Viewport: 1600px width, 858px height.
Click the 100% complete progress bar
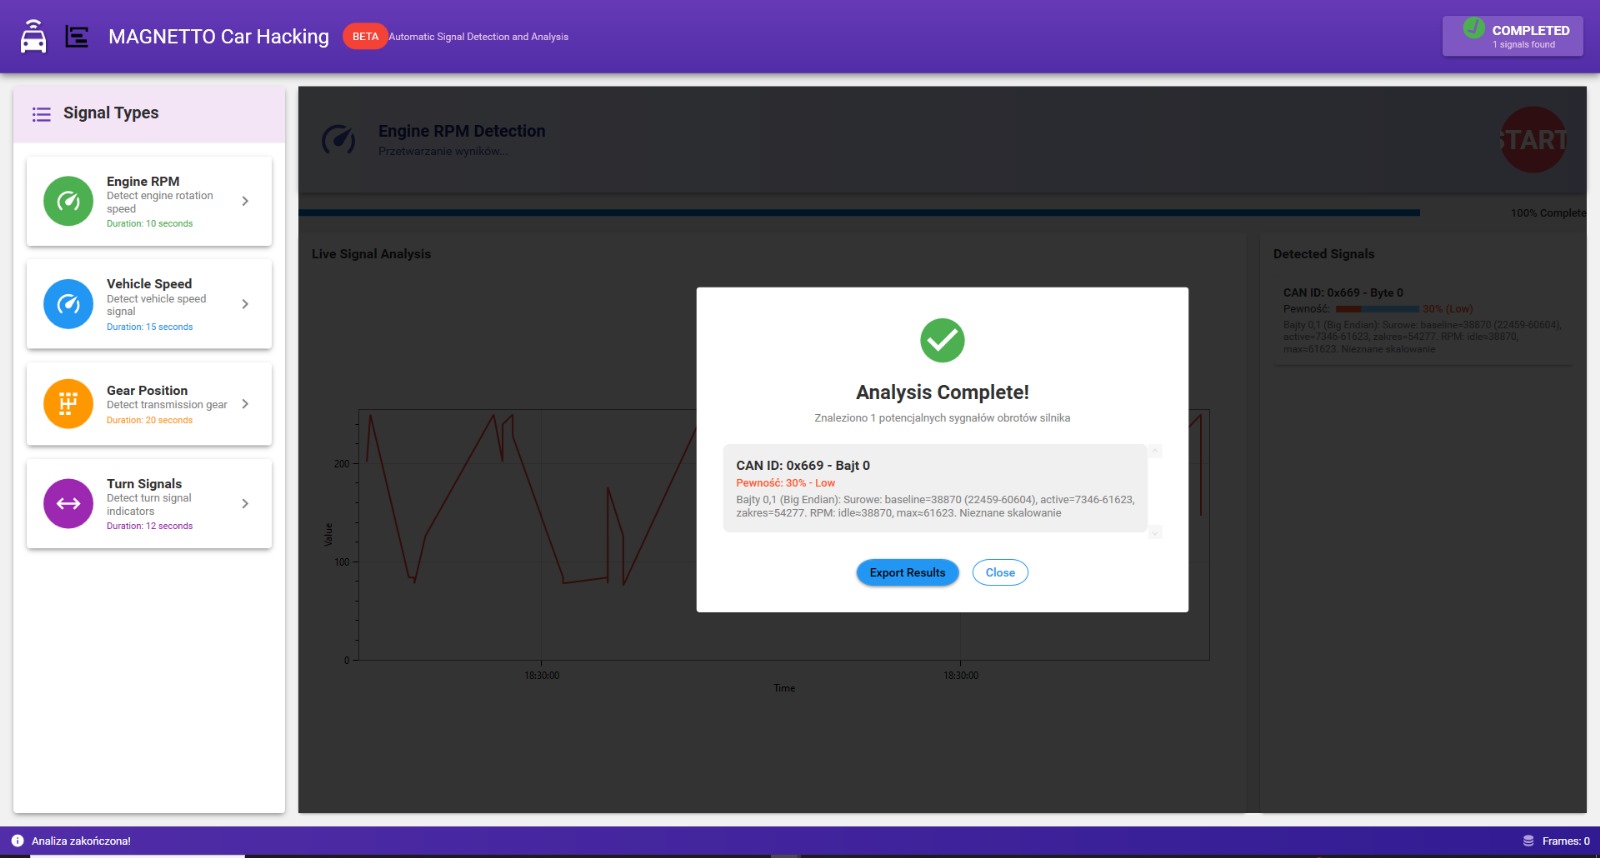[858, 213]
